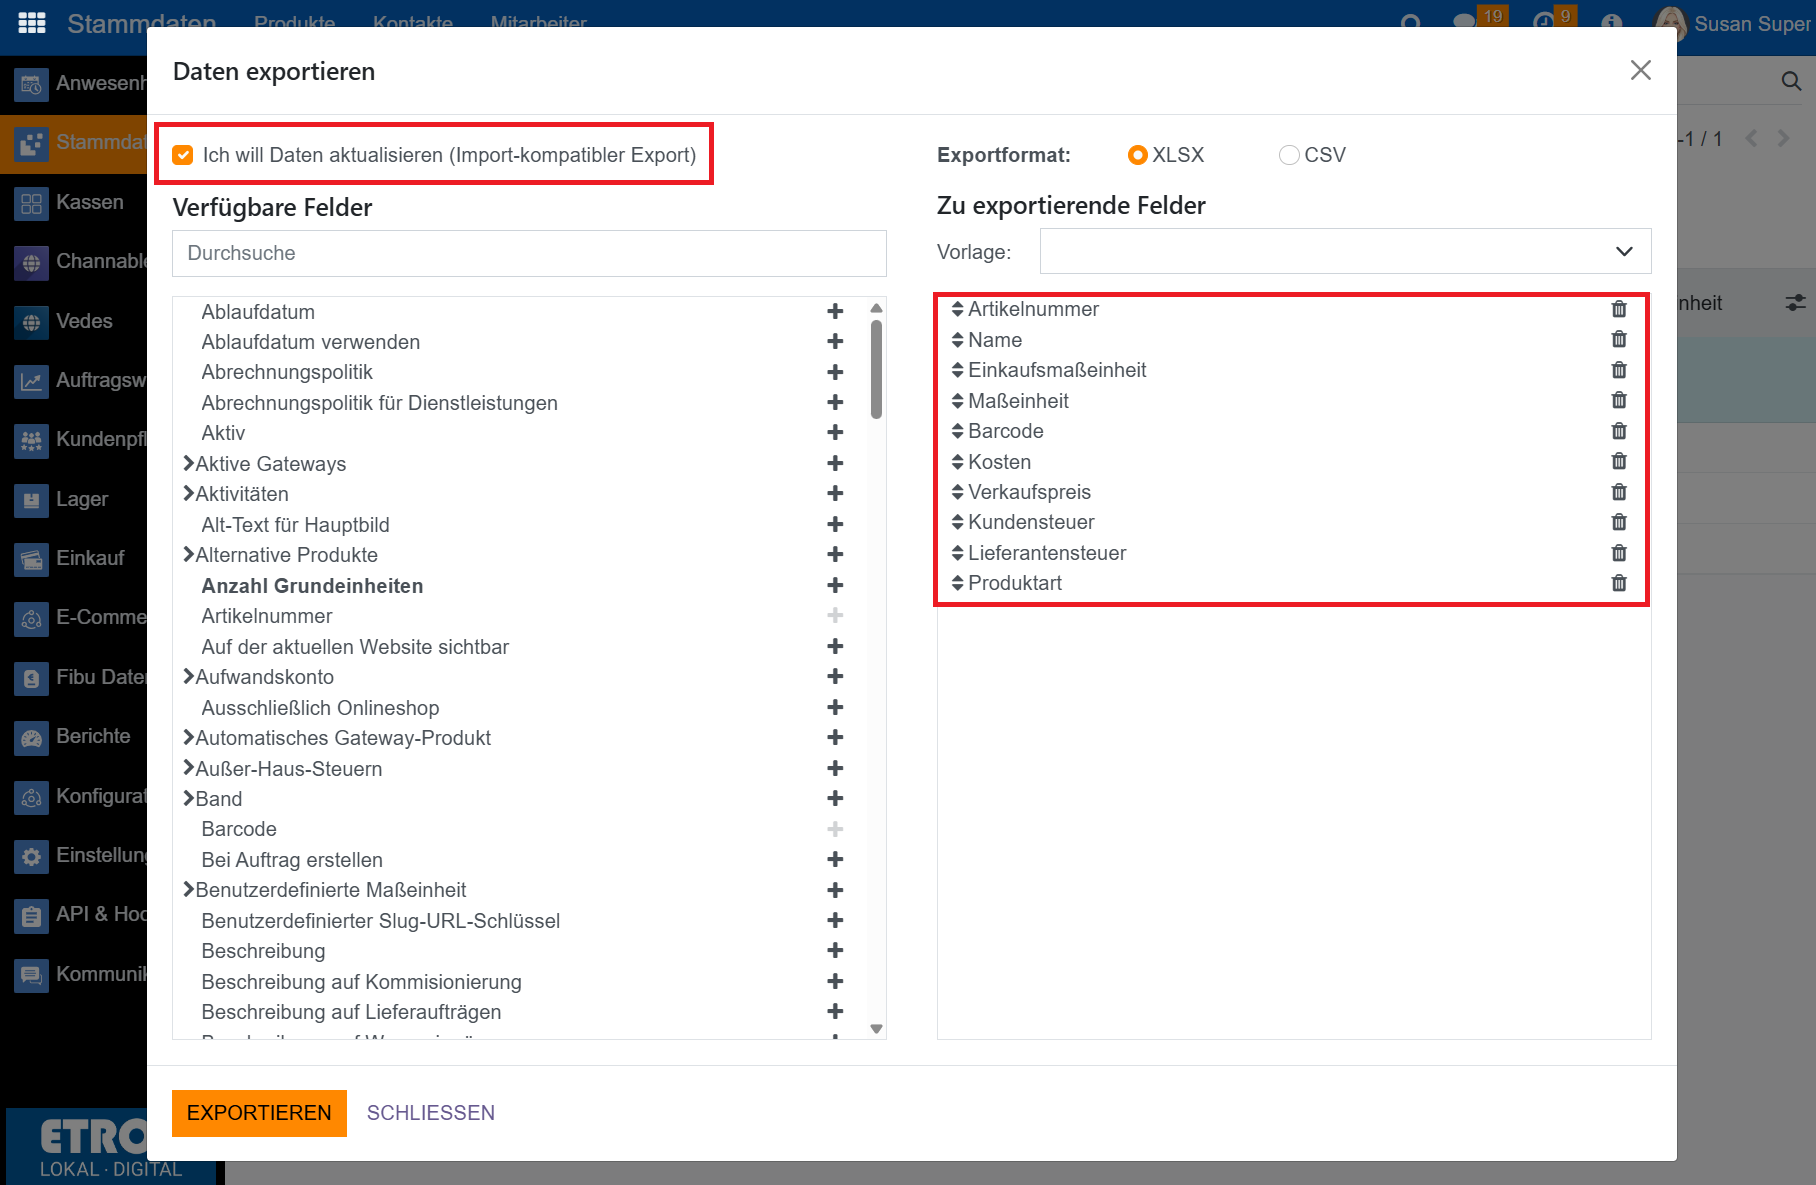This screenshot has width=1816, height=1185.
Task: Choose CSV export format
Action: [1289, 155]
